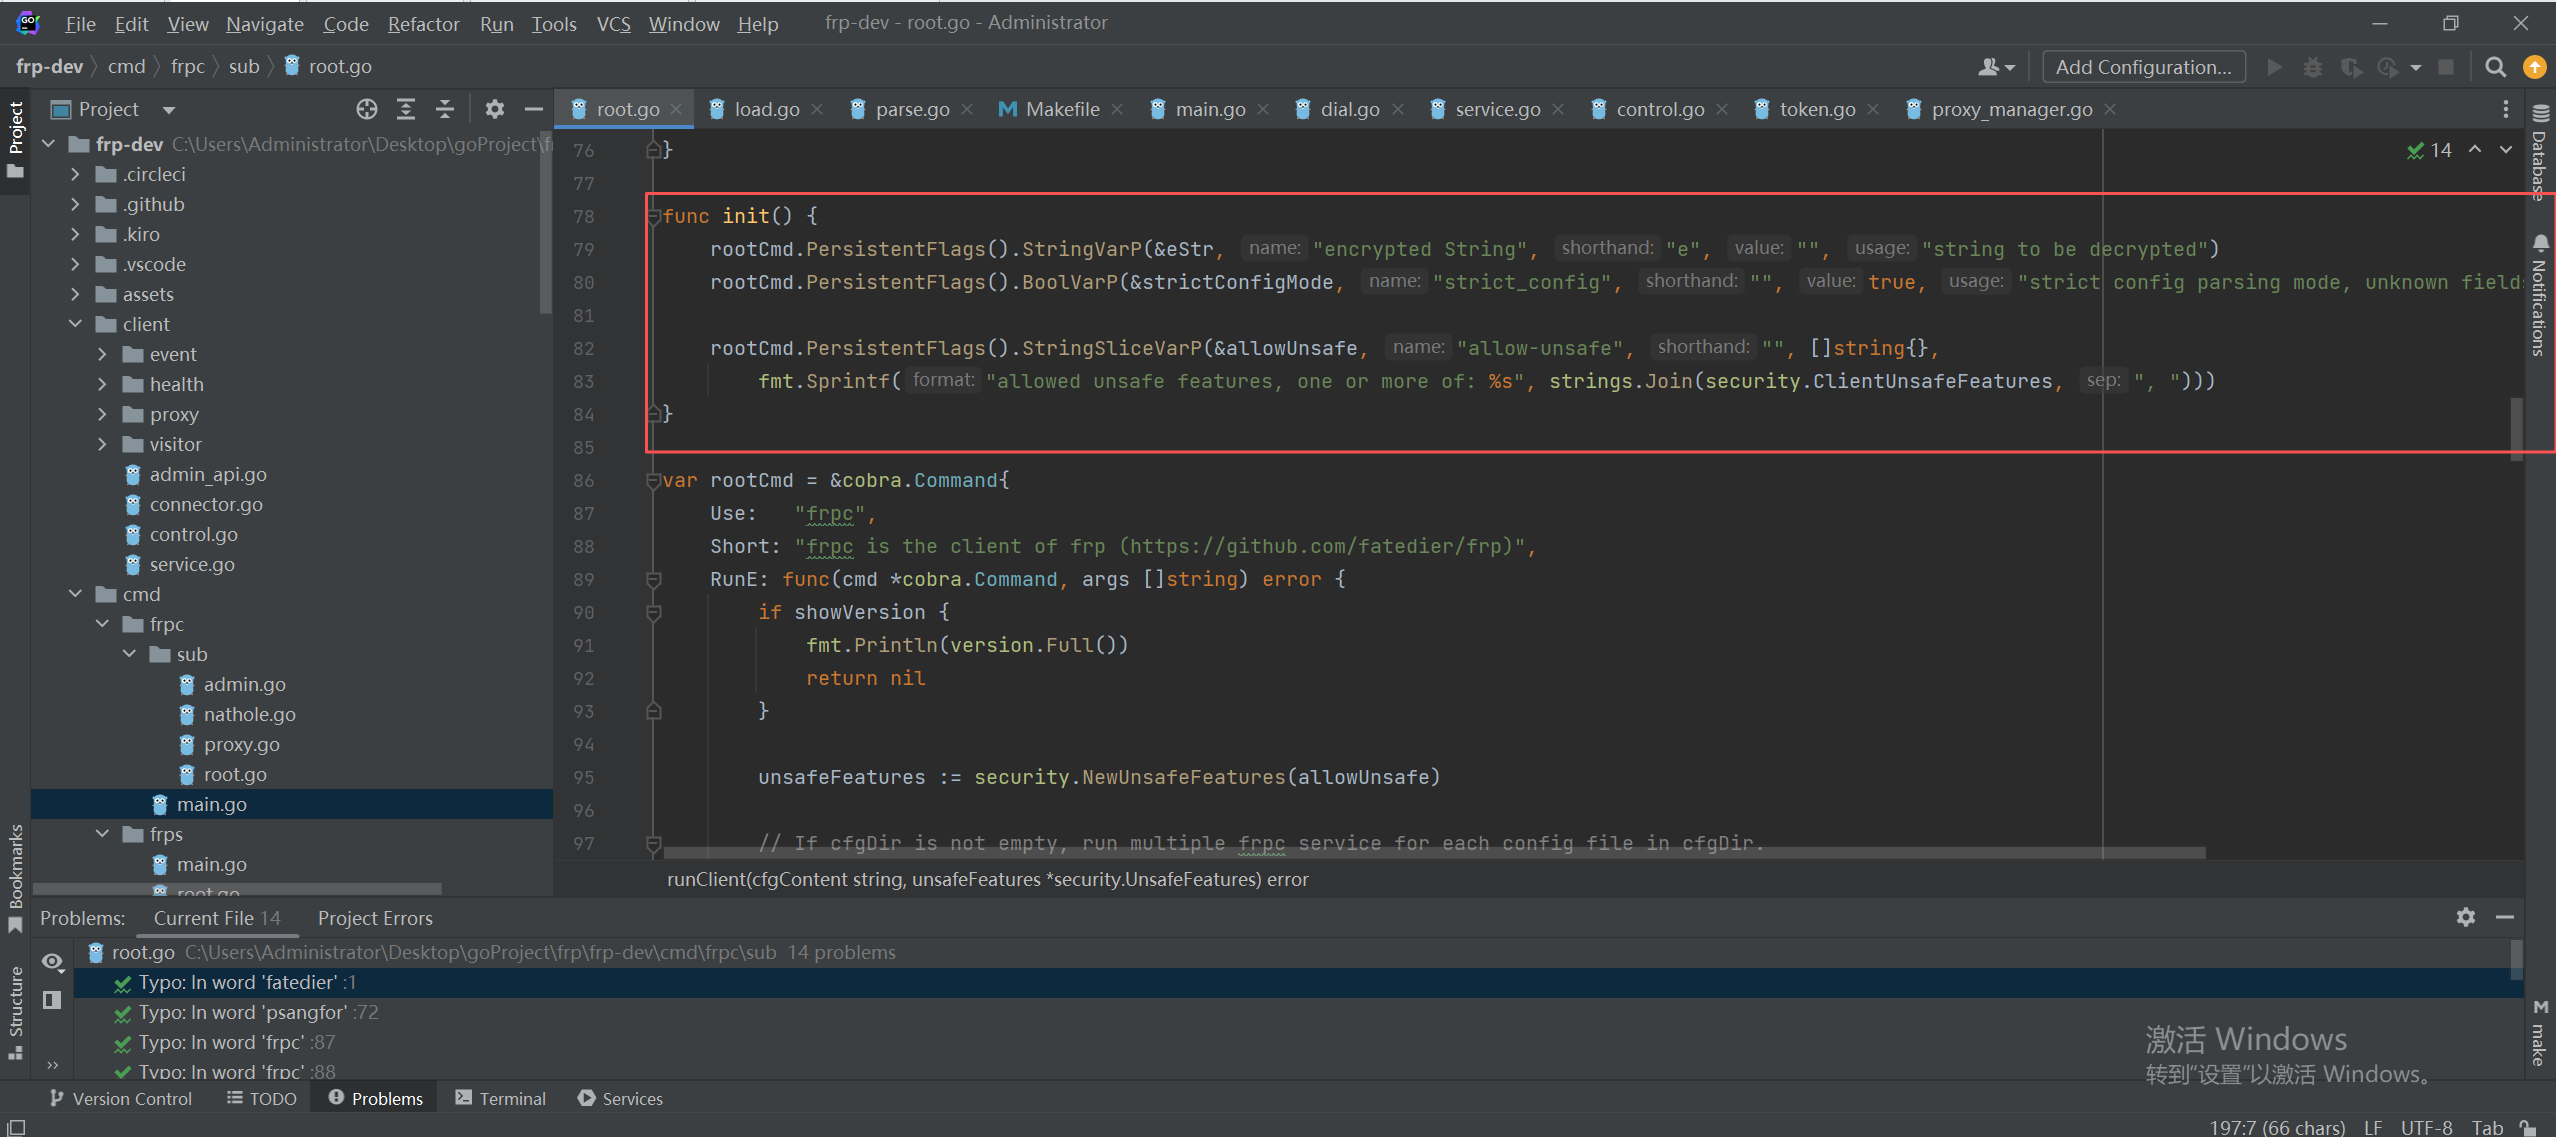Screen dimensions: 2556x1137
Task: Click Collapse All in Project panel
Action: point(445,109)
